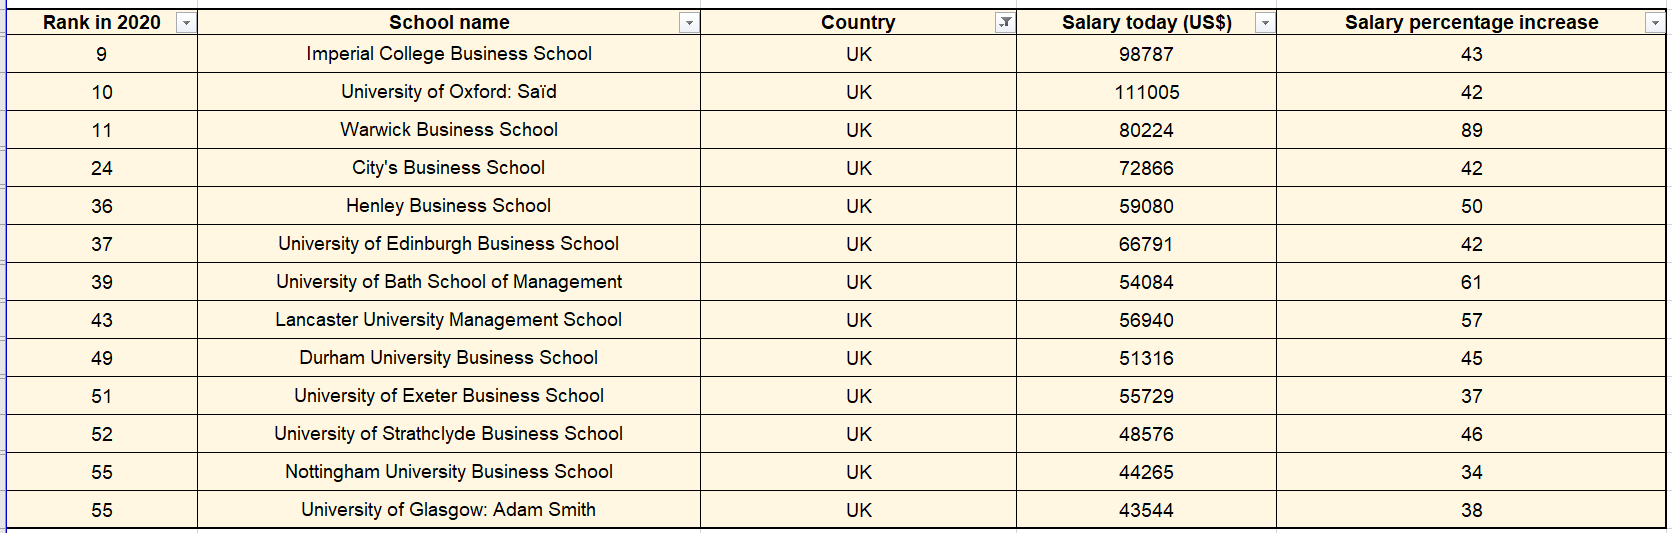
Task: Click the salary cell showing 56940
Action: click(1146, 320)
